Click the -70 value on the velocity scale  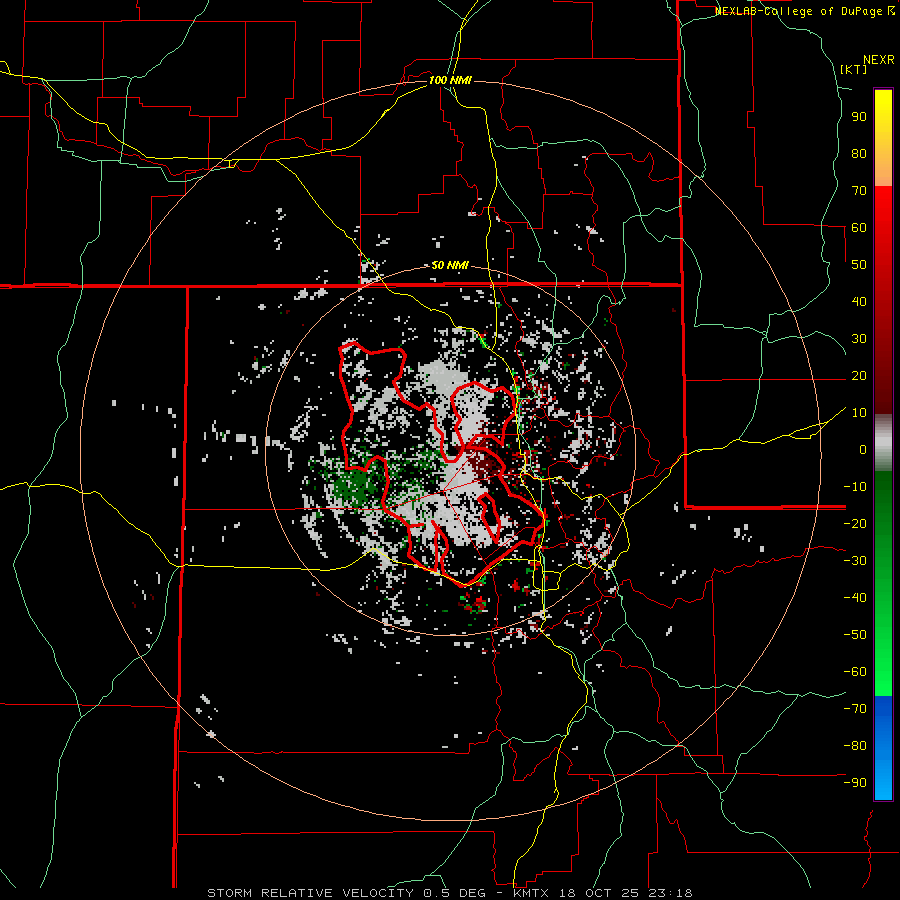pyautogui.click(x=855, y=709)
